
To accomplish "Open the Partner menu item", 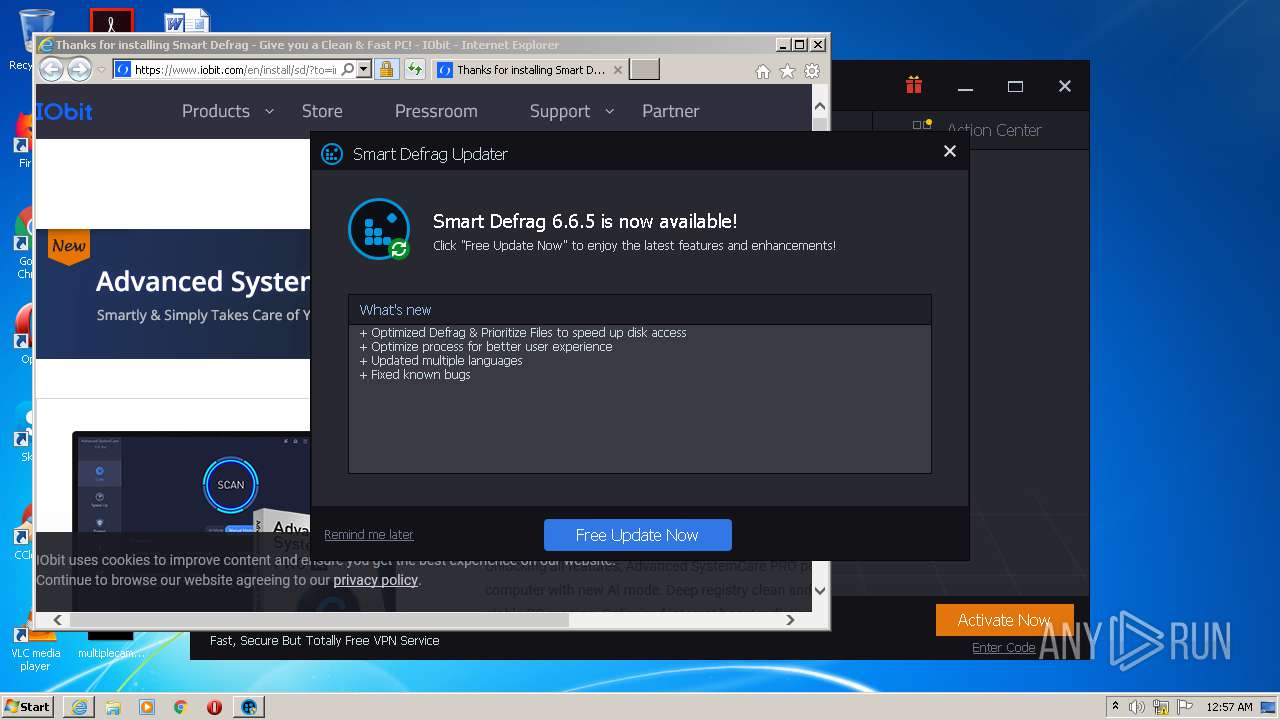I will pos(671,111).
